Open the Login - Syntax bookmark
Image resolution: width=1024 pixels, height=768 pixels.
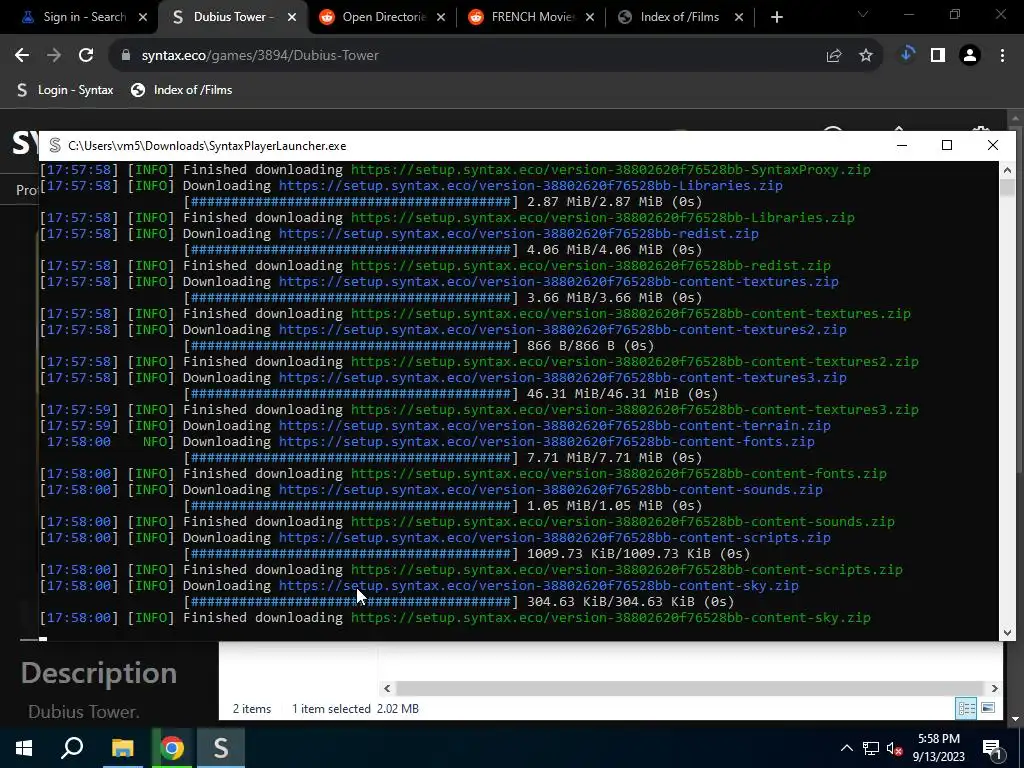pyautogui.click(x=65, y=90)
